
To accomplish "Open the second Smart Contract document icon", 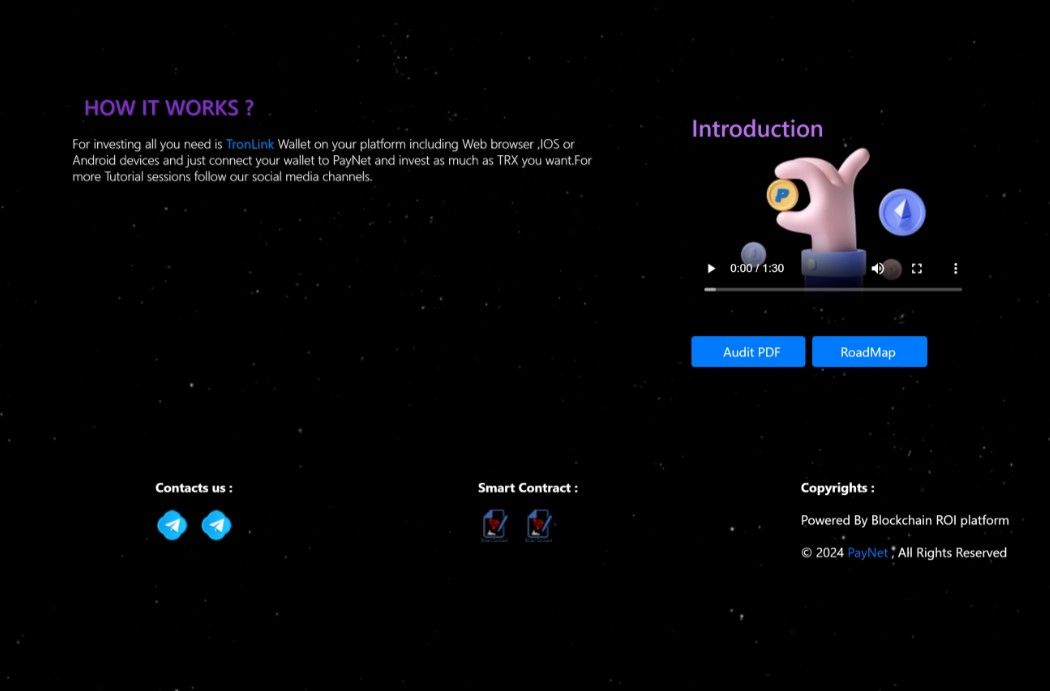I will coord(539,525).
